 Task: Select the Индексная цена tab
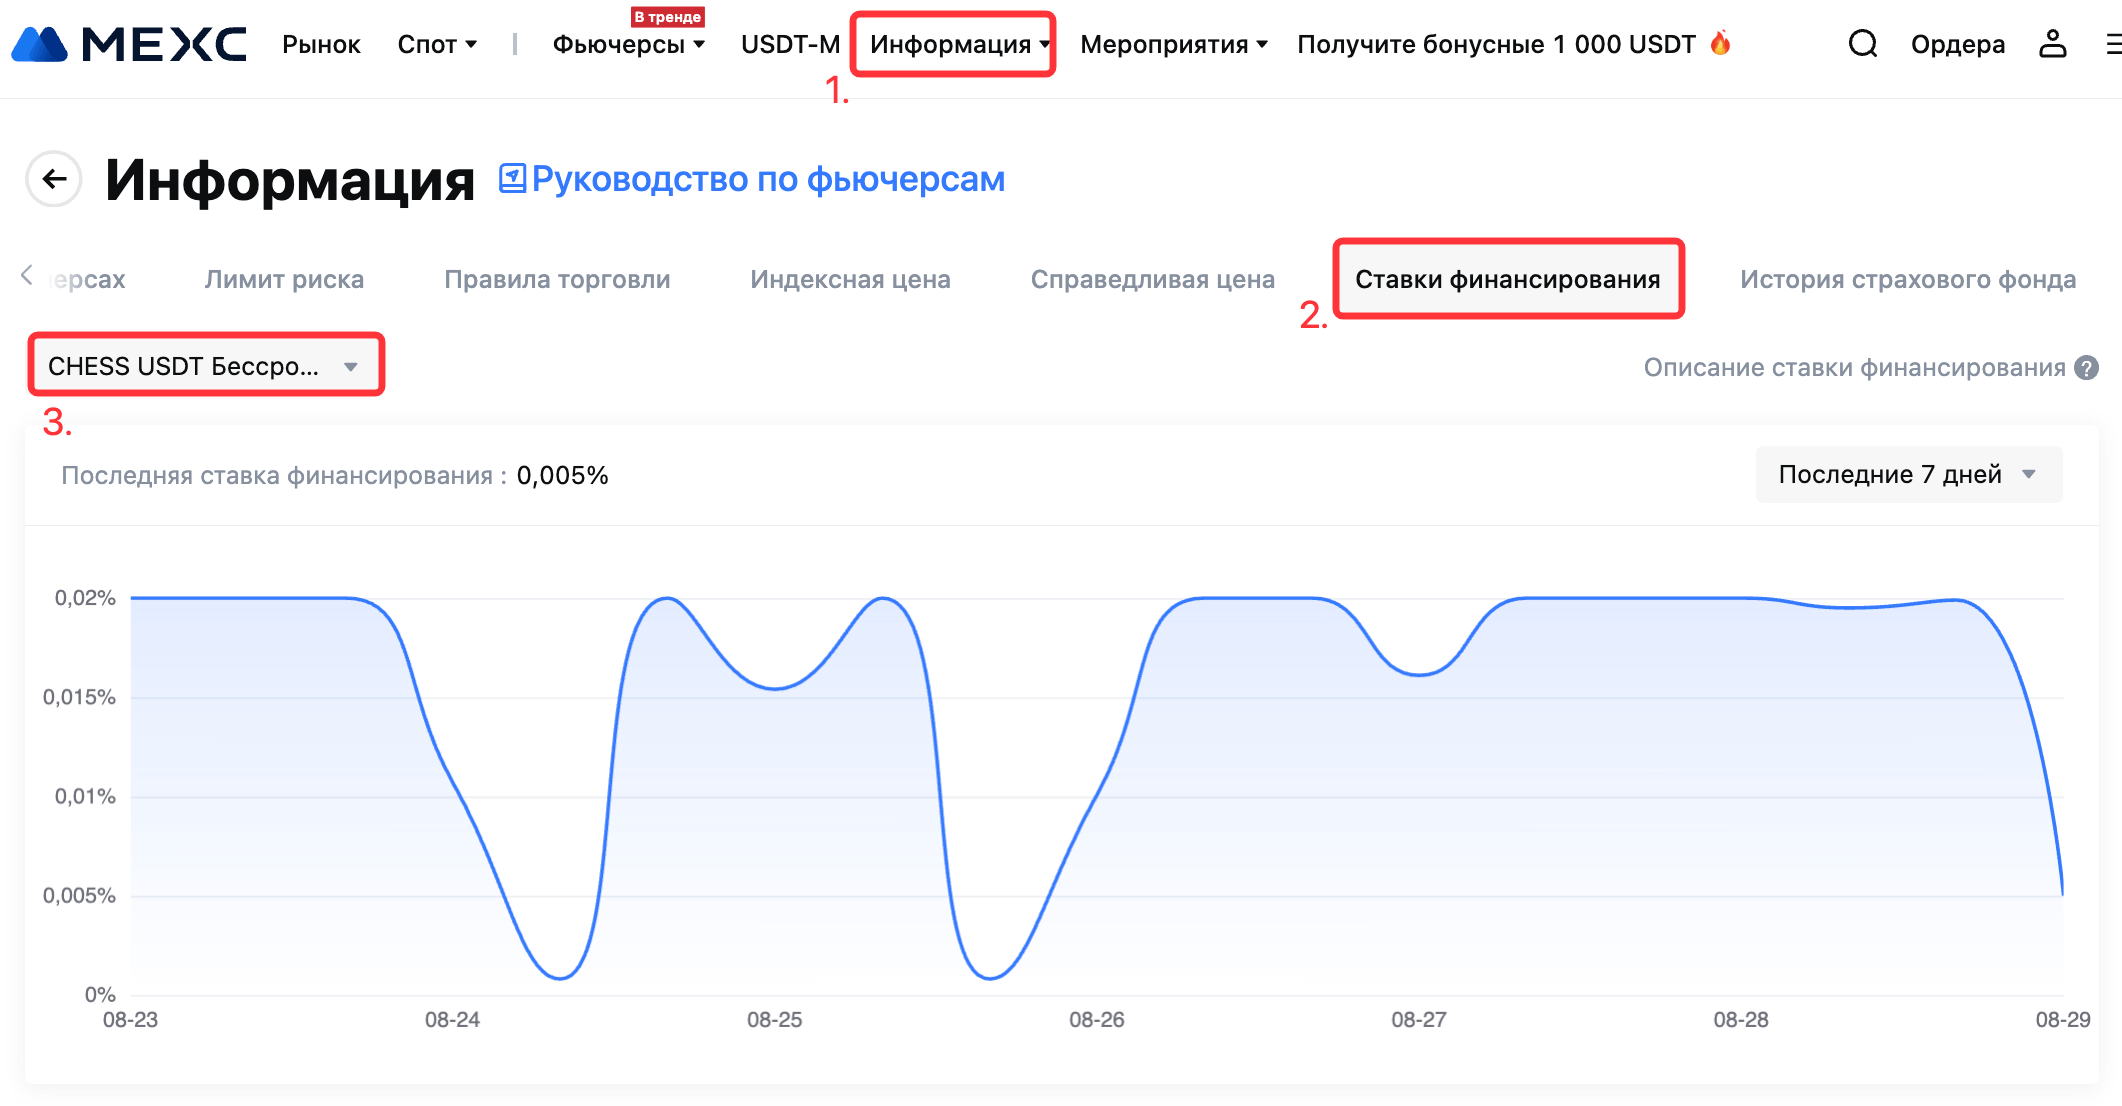click(x=850, y=279)
